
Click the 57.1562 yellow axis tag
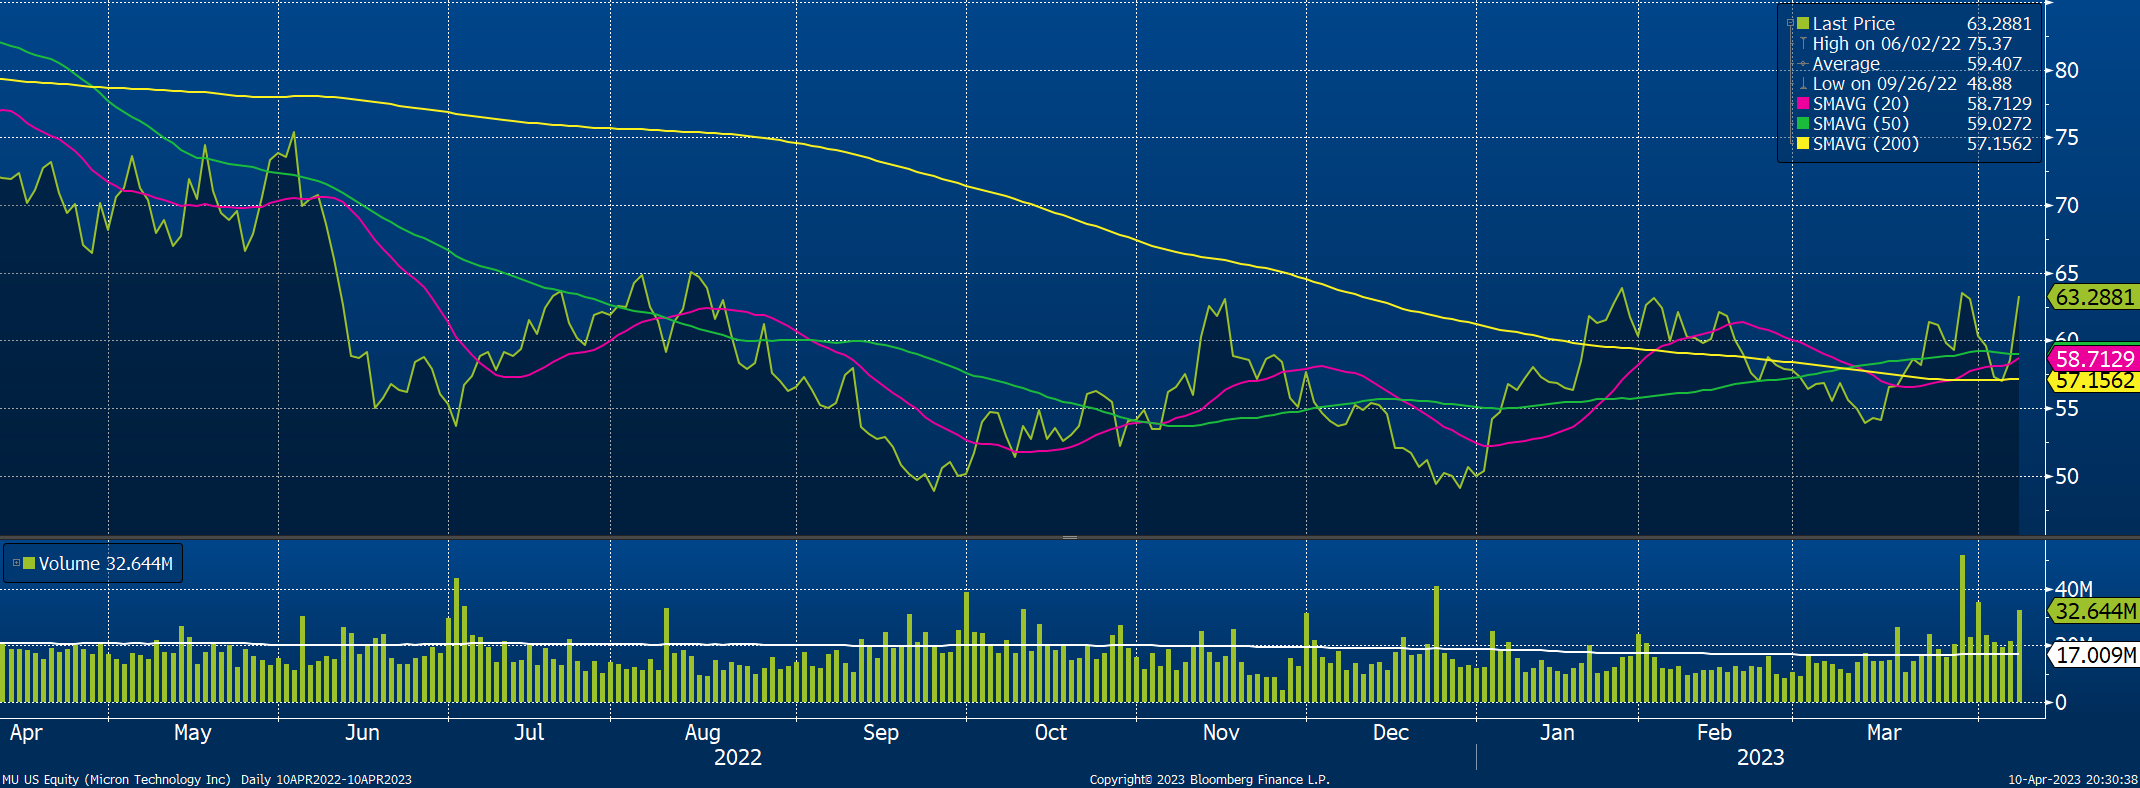(2094, 381)
